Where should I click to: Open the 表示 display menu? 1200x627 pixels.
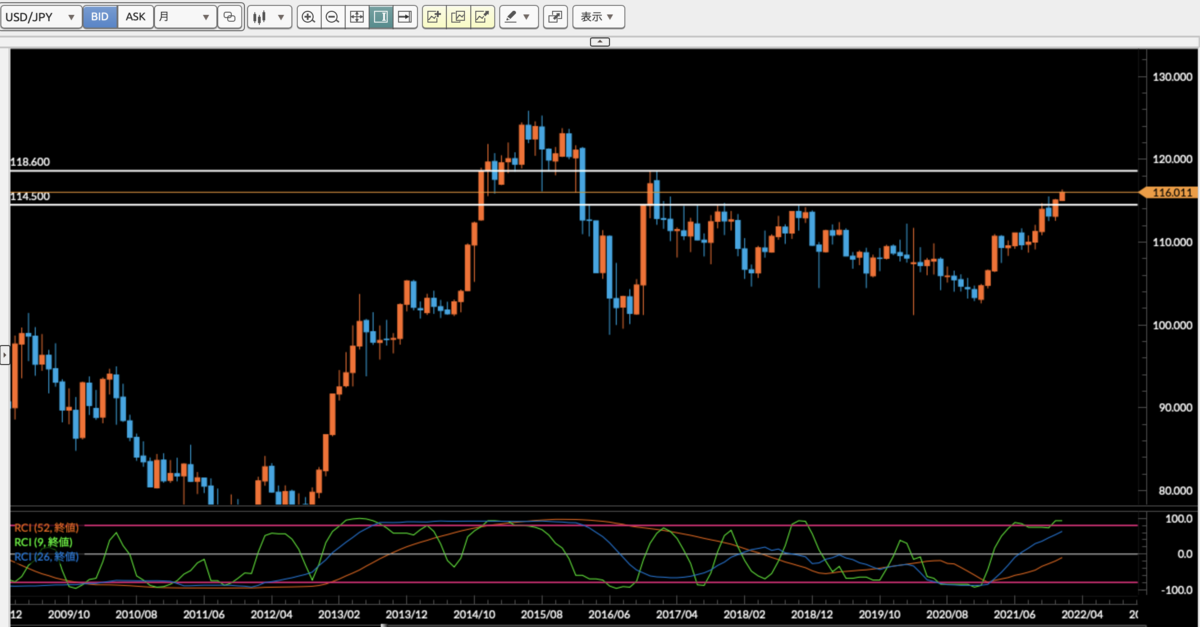(598, 17)
